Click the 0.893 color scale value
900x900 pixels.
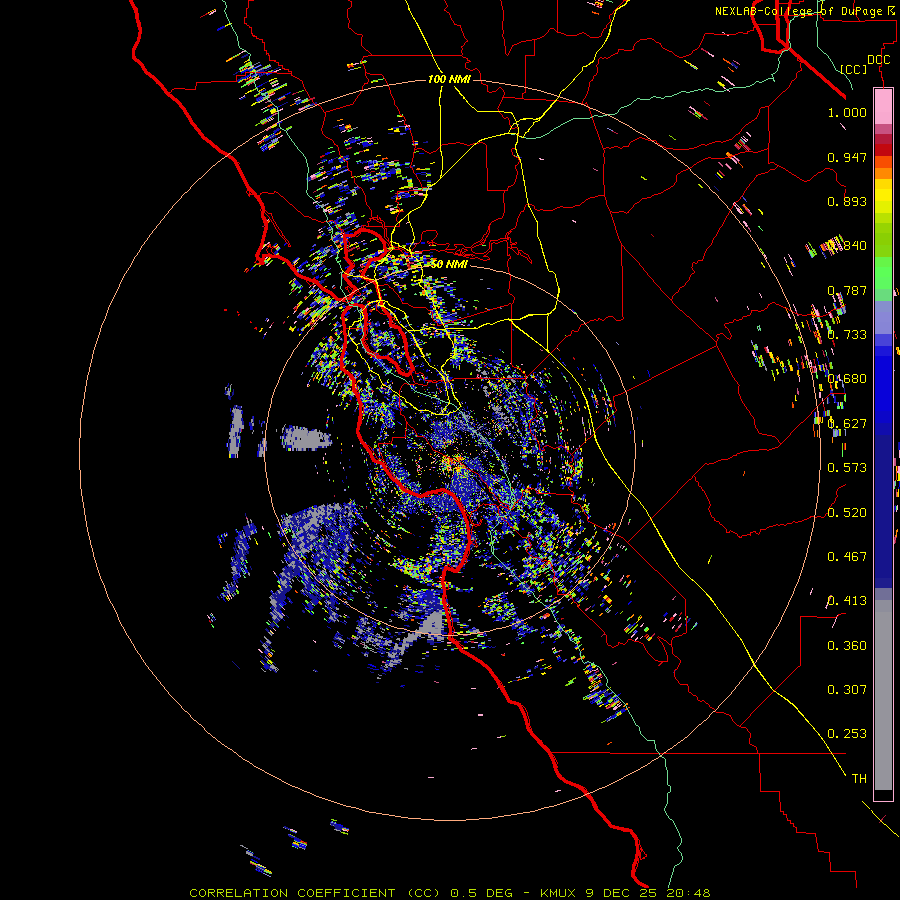(847, 201)
